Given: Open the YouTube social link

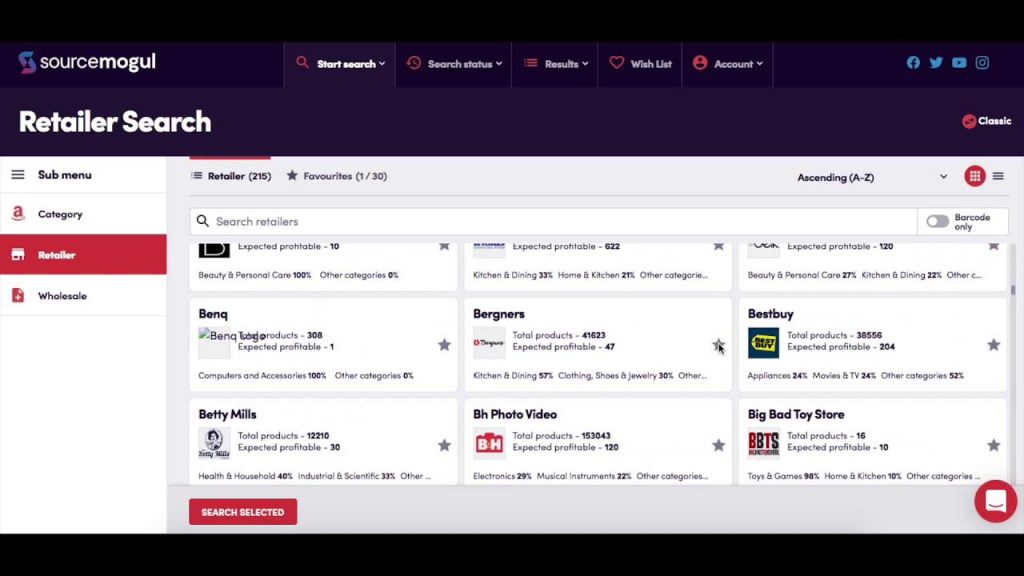Looking at the screenshot, I should [x=959, y=63].
